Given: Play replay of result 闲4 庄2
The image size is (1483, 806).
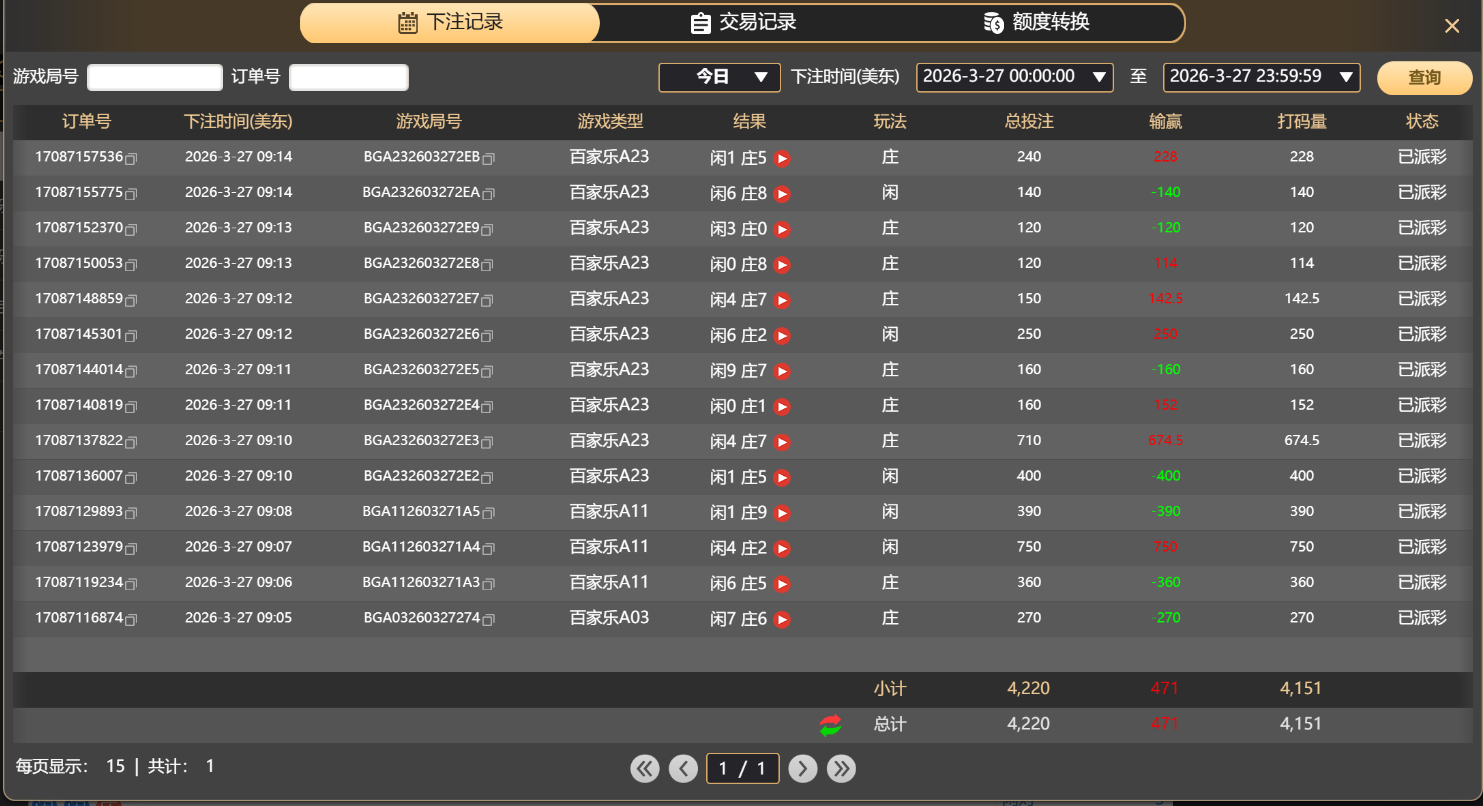Looking at the screenshot, I should pos(781,547).
